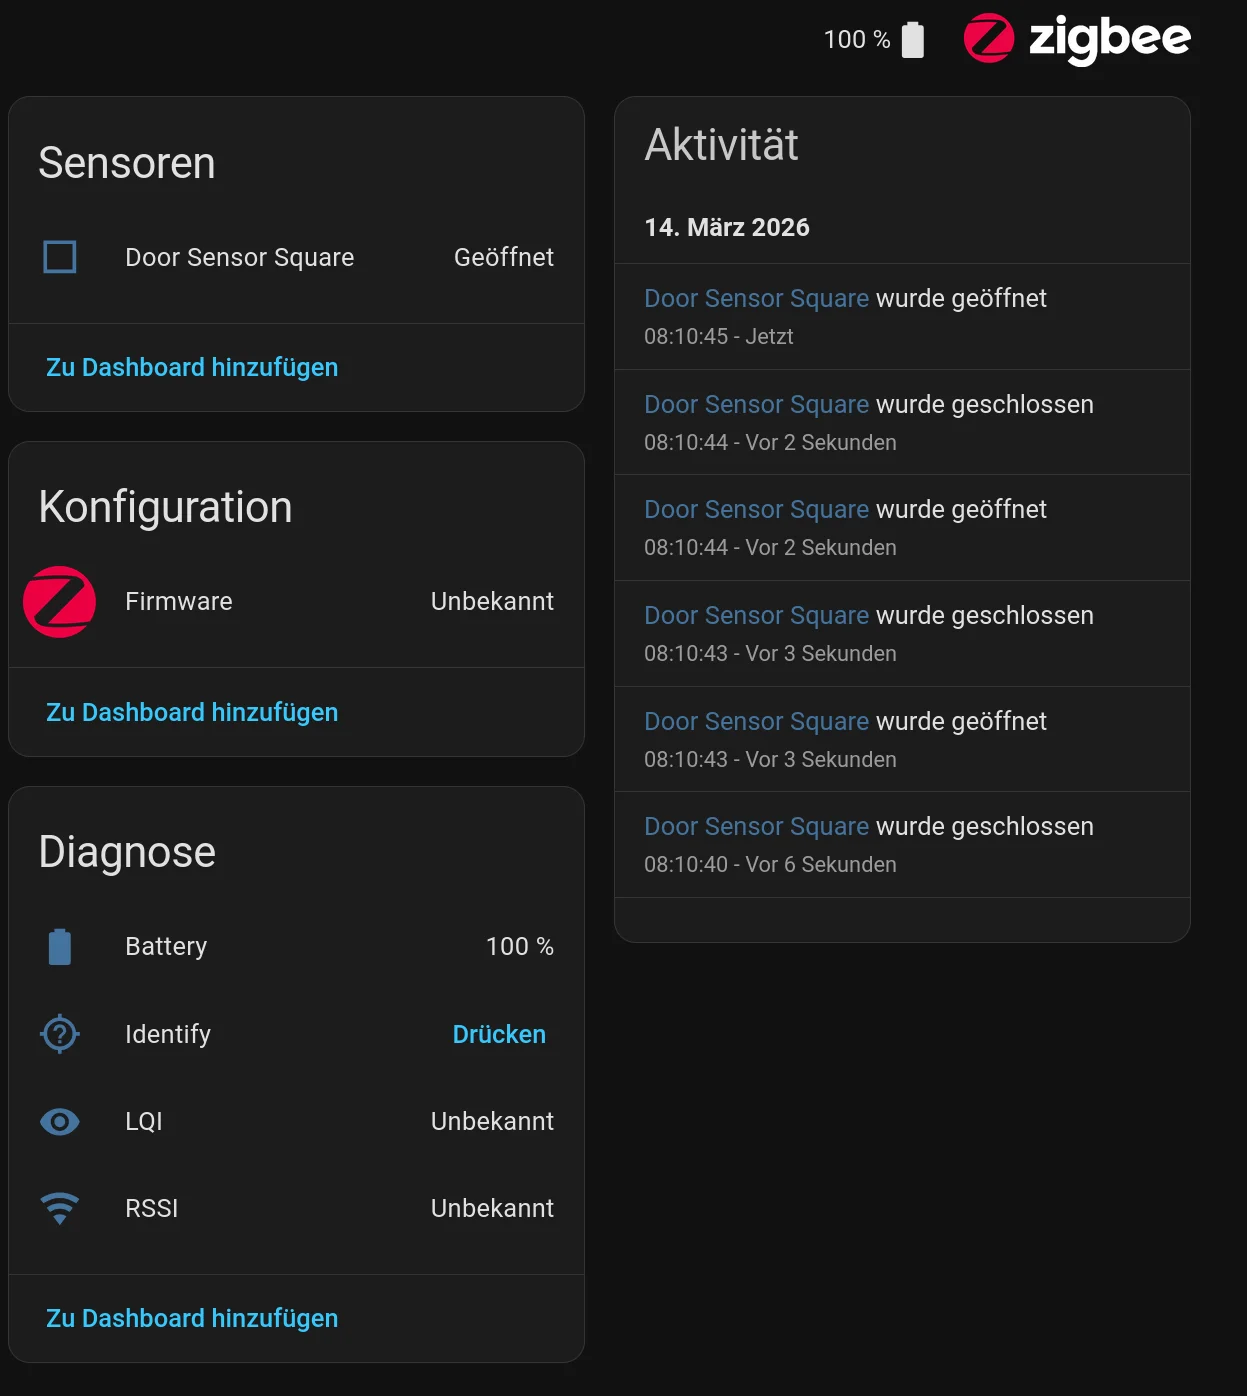This screenshot has width=1247, height=1396.
Task: Click the 'wurde geschlossen' entry at 08:10:43
Action: pos(984,616)
